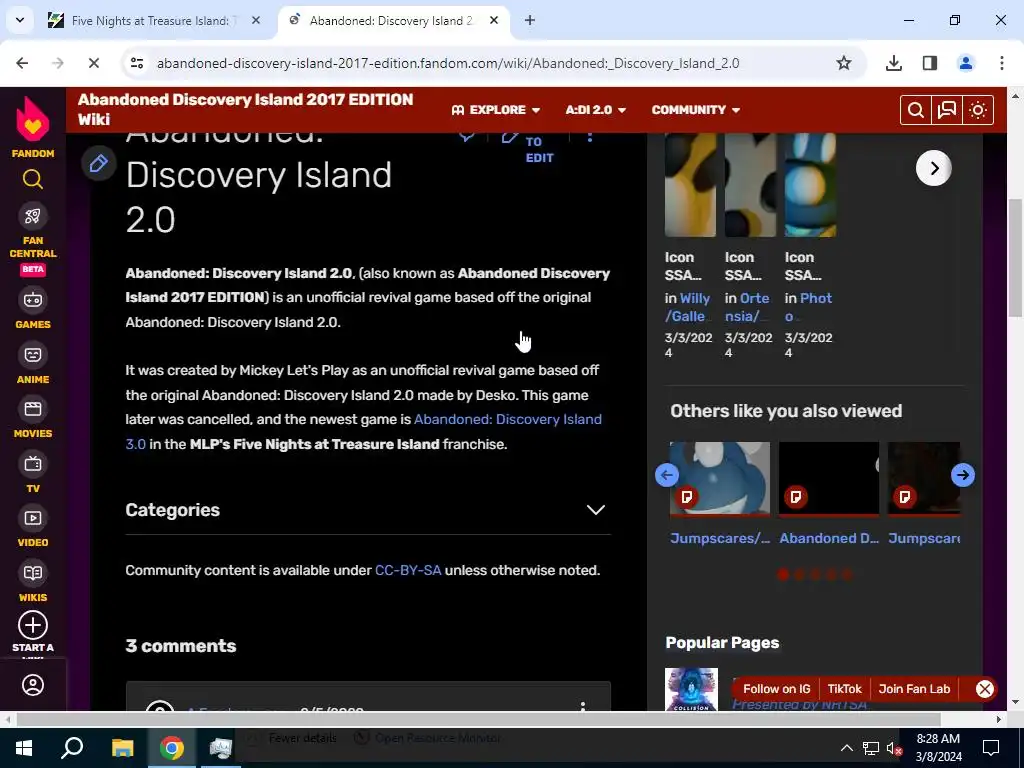Open File Explorer from taskbar
Screen dimensions: 1024x768
[x=122, y=748]
